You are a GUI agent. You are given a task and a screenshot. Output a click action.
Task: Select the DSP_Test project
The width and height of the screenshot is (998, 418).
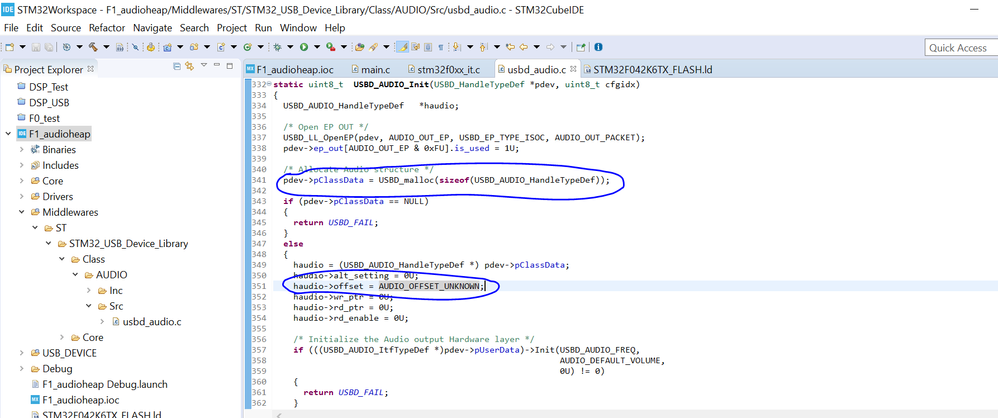pyautogui.click(x=48, y=87)
